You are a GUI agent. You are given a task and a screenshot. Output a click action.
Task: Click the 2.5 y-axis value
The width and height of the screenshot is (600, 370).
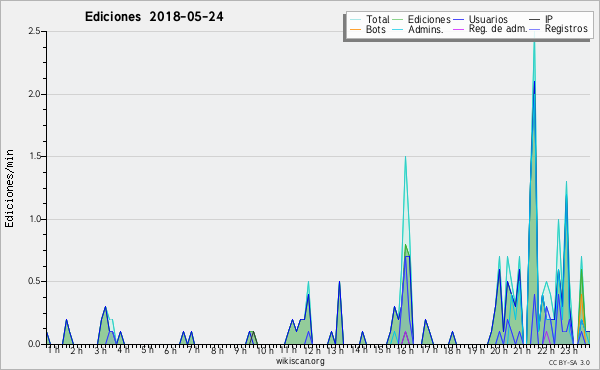34,31
